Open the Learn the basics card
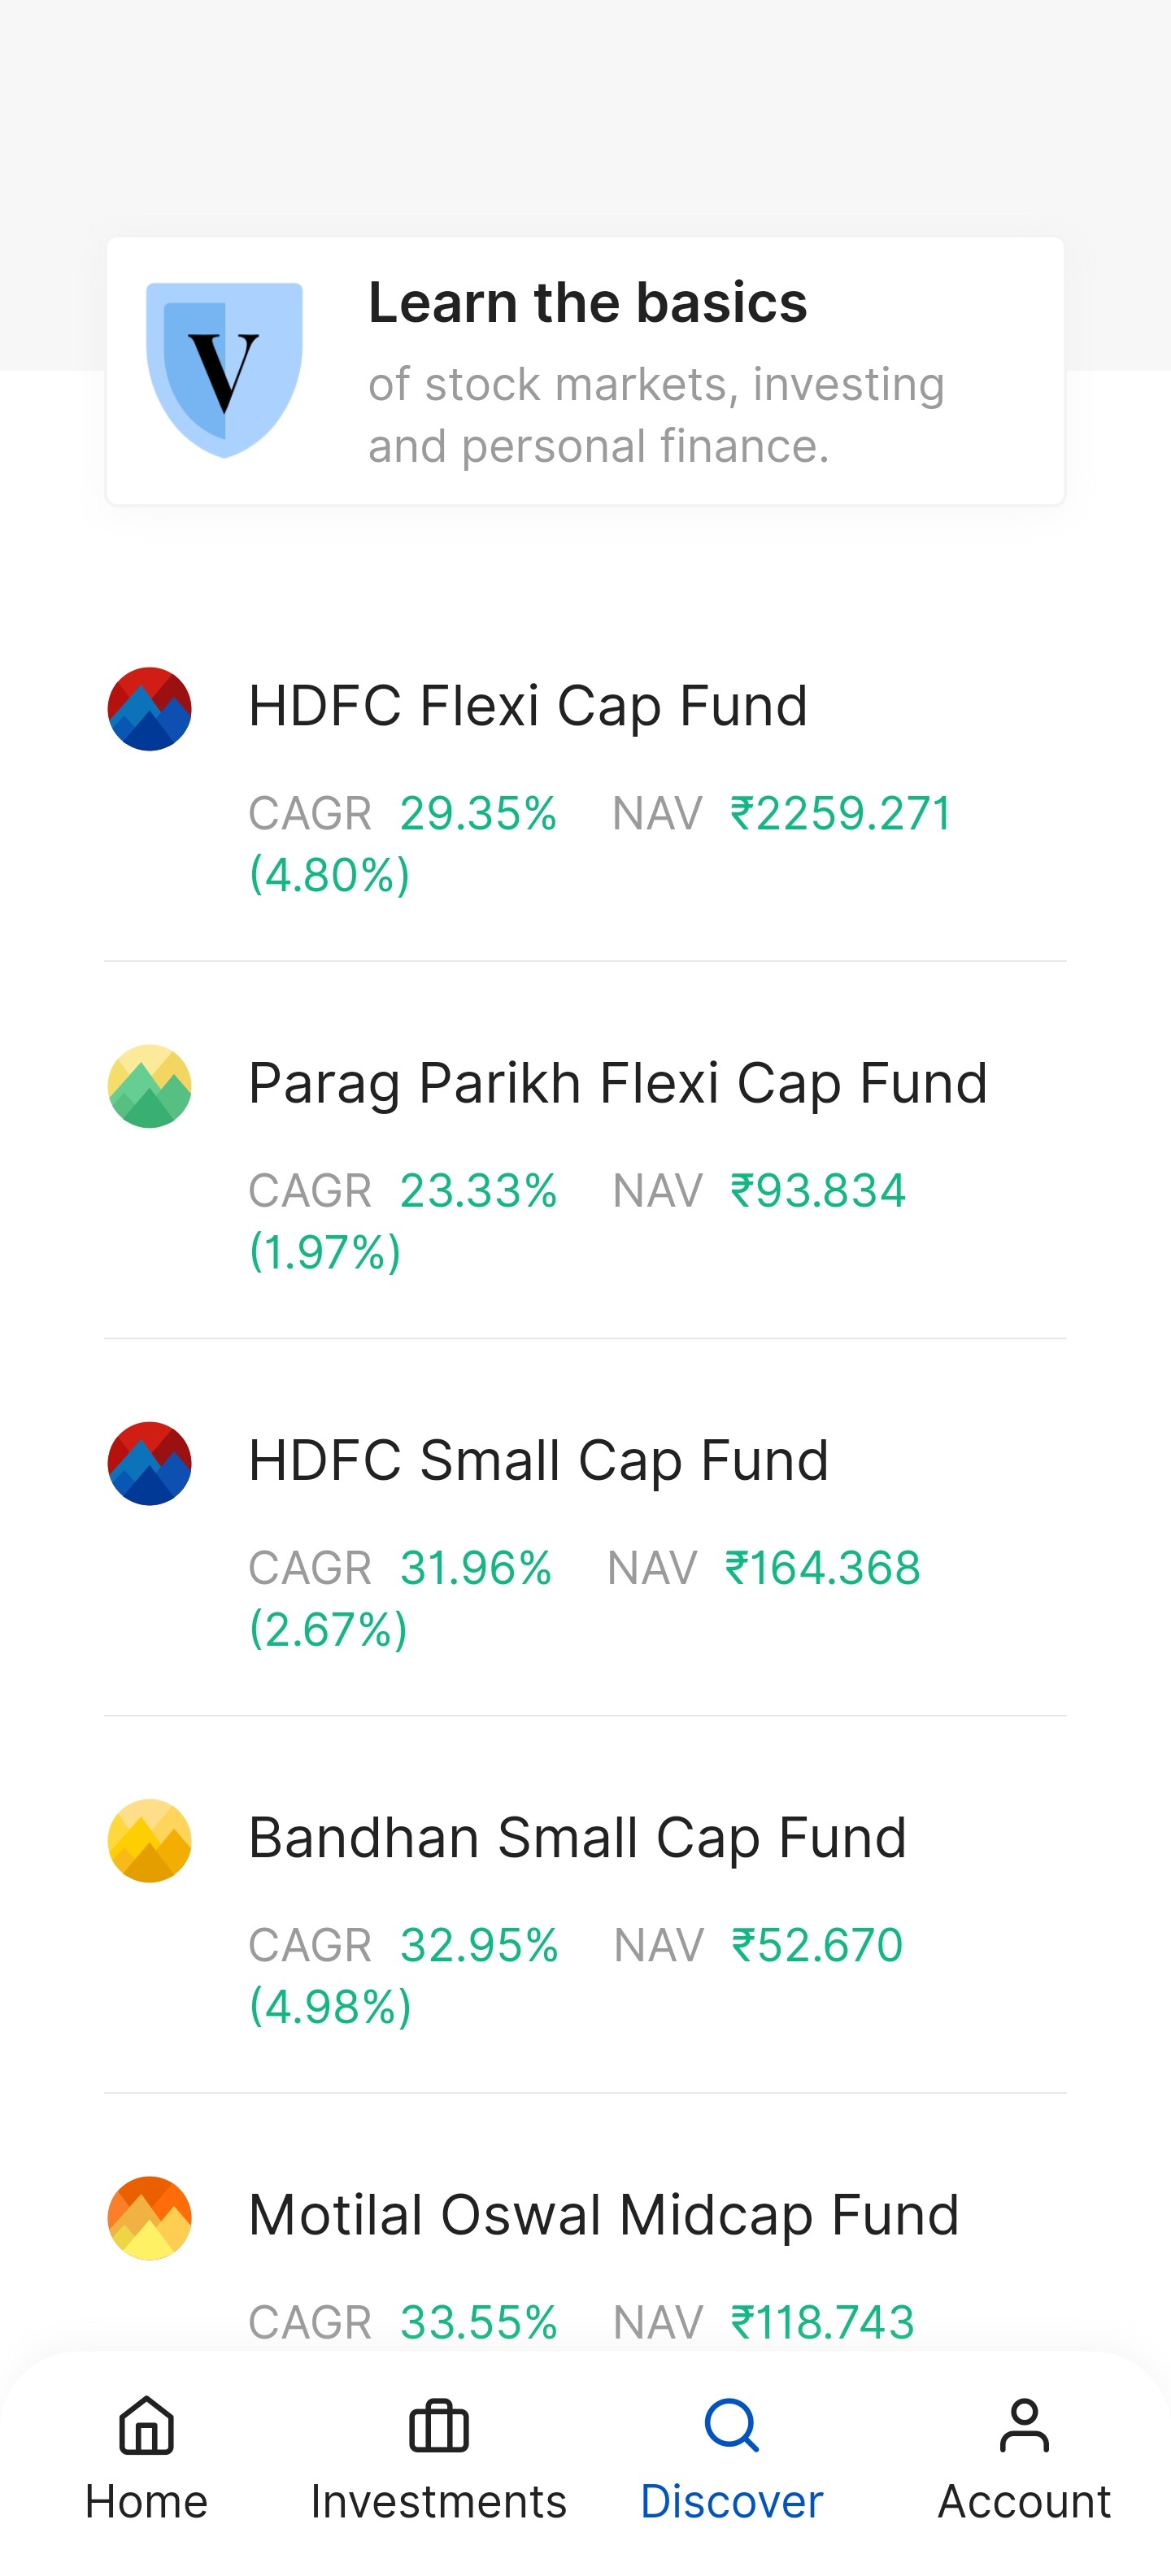Screen dimensions: 1171x2576 pyautogui.click(x=655, y=372)
